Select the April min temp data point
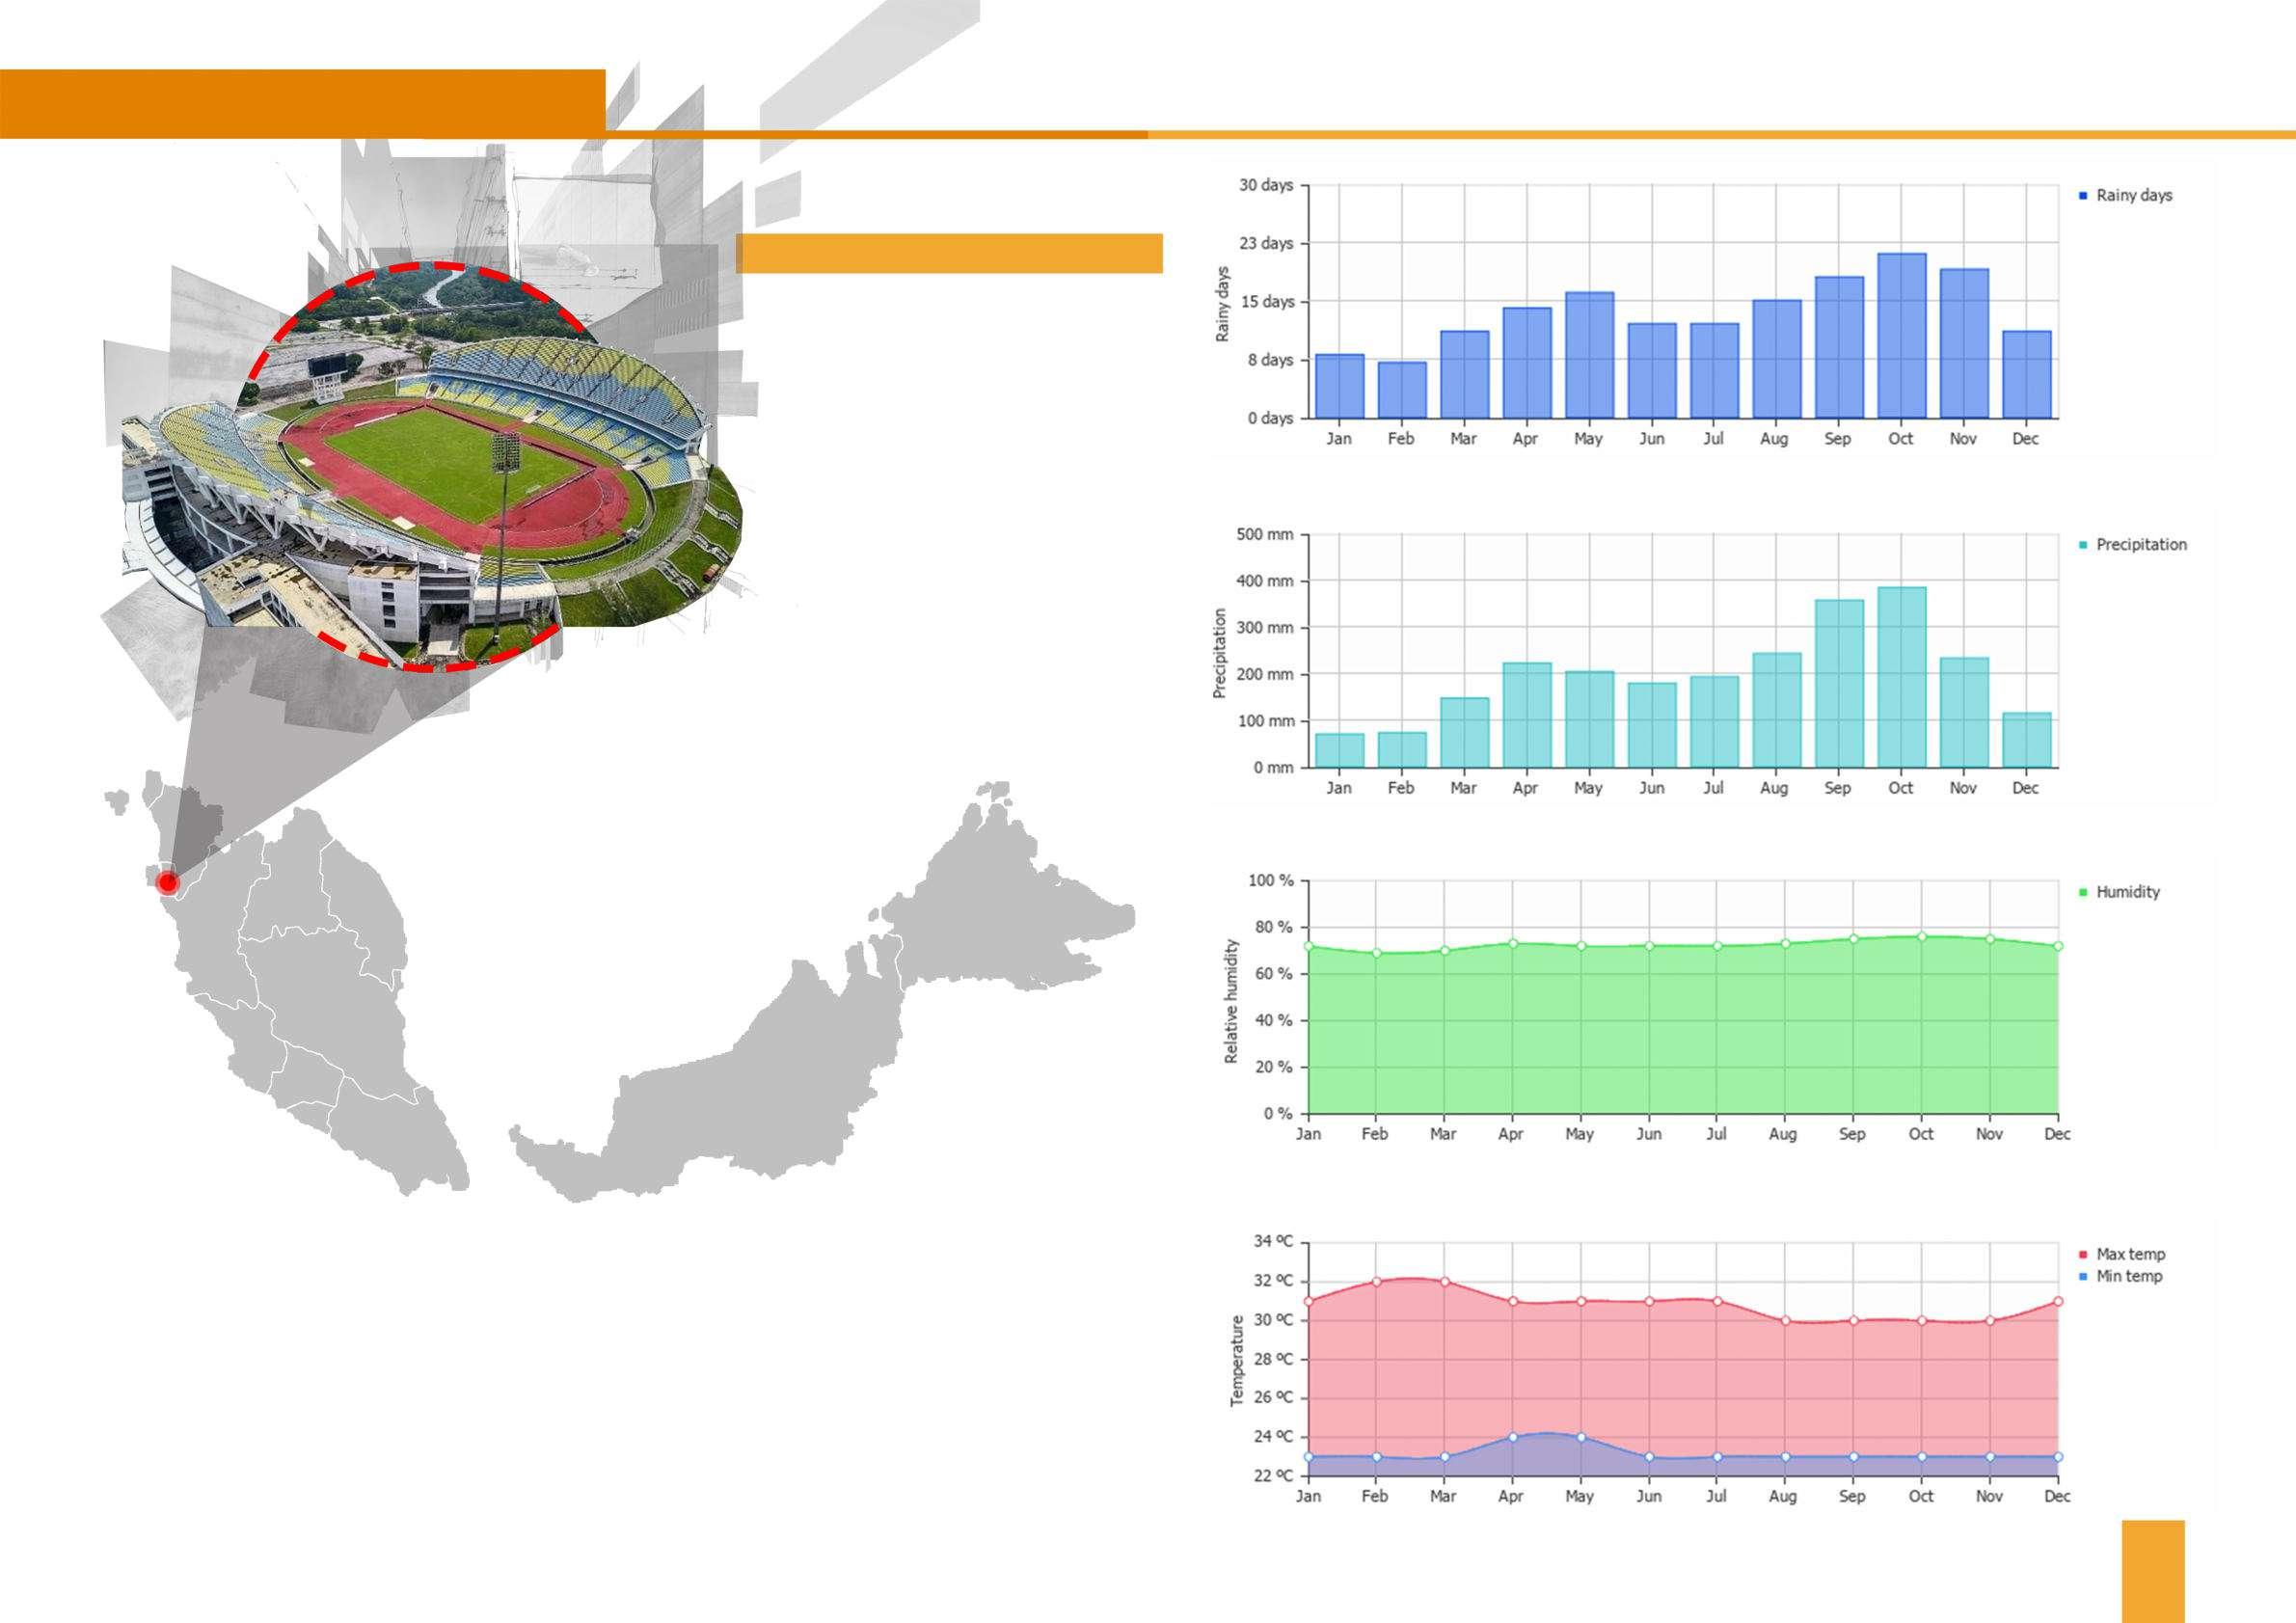This screenshot has height=1623, width=2296. pyautogui.click(x=1512, y=1437)
